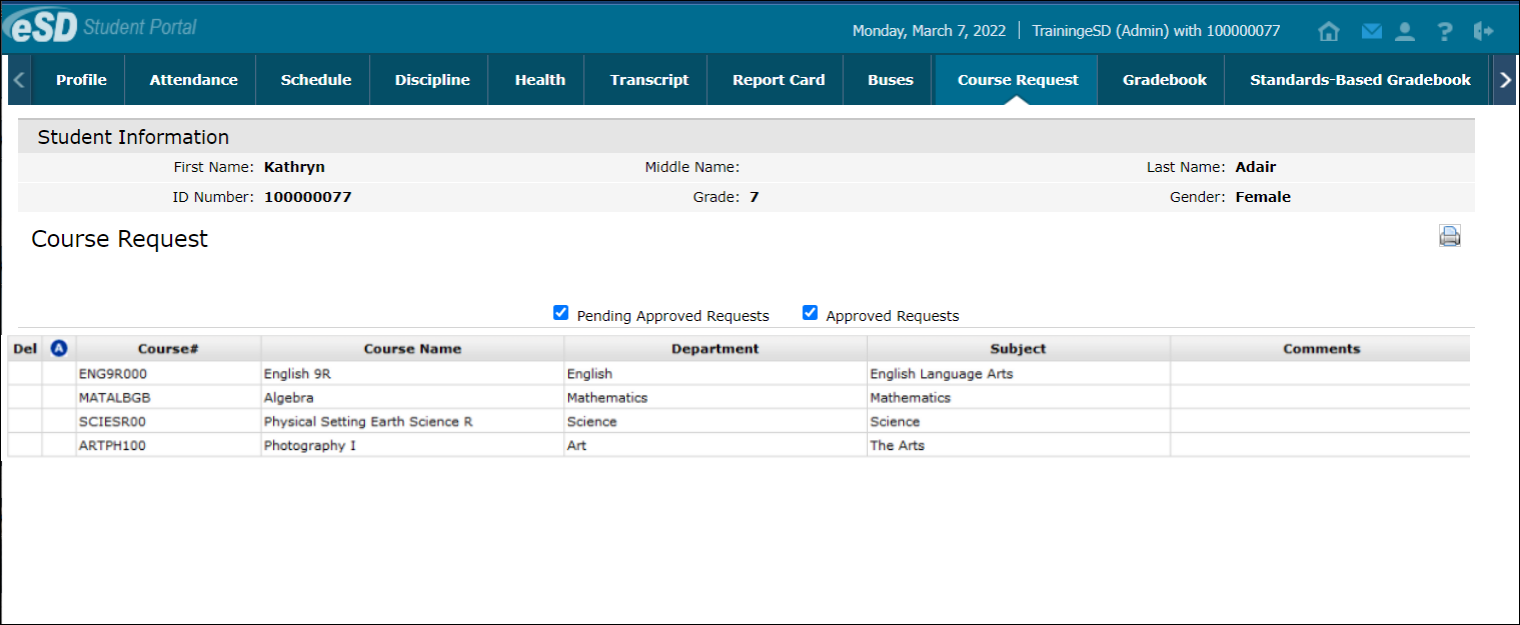Select course code ARTPH100
The width and height of the screenshot is (1520, 625).
coord(112,446)
